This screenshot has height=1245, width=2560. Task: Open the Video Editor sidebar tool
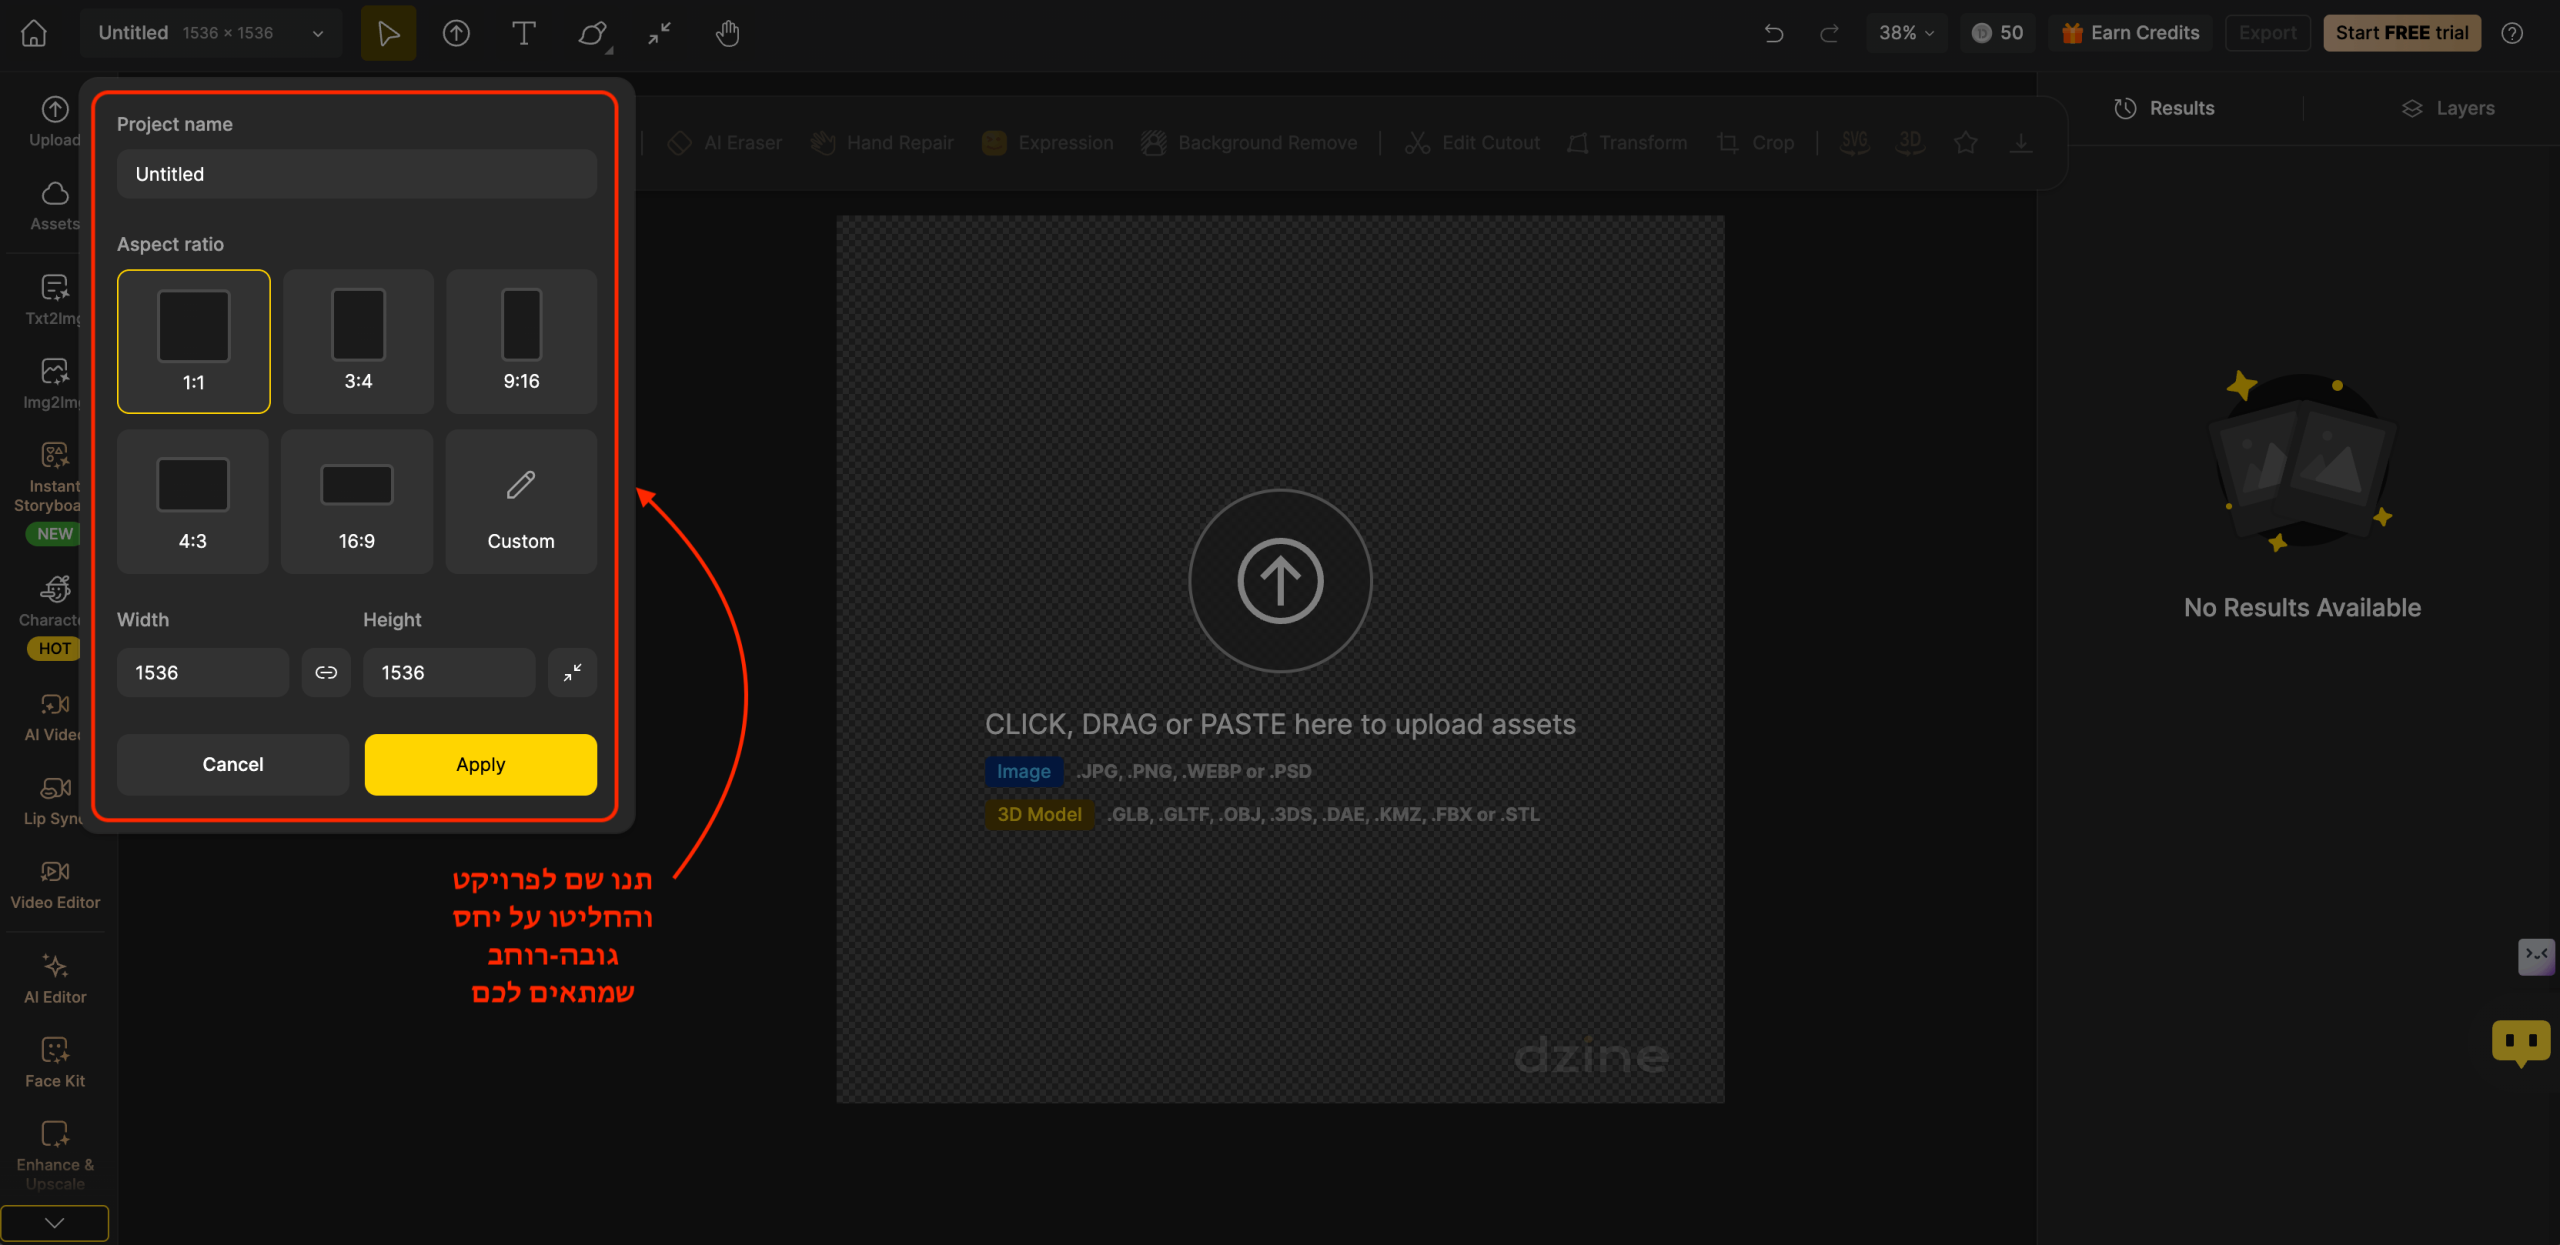tap(55, 884)
